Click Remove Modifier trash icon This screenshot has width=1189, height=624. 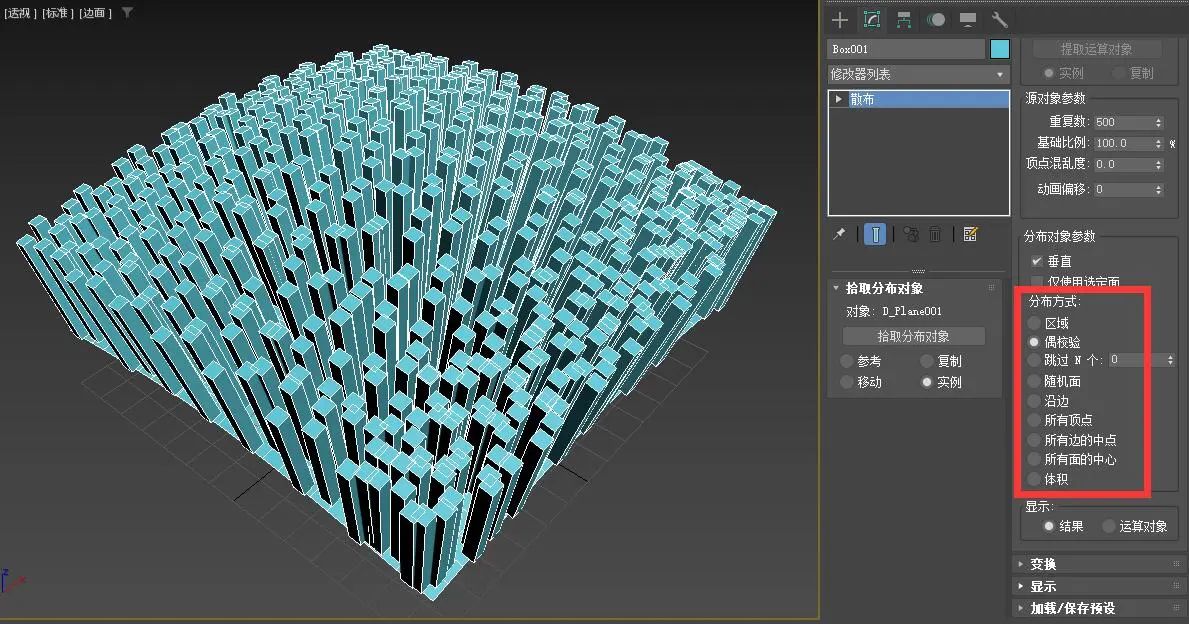935,234
